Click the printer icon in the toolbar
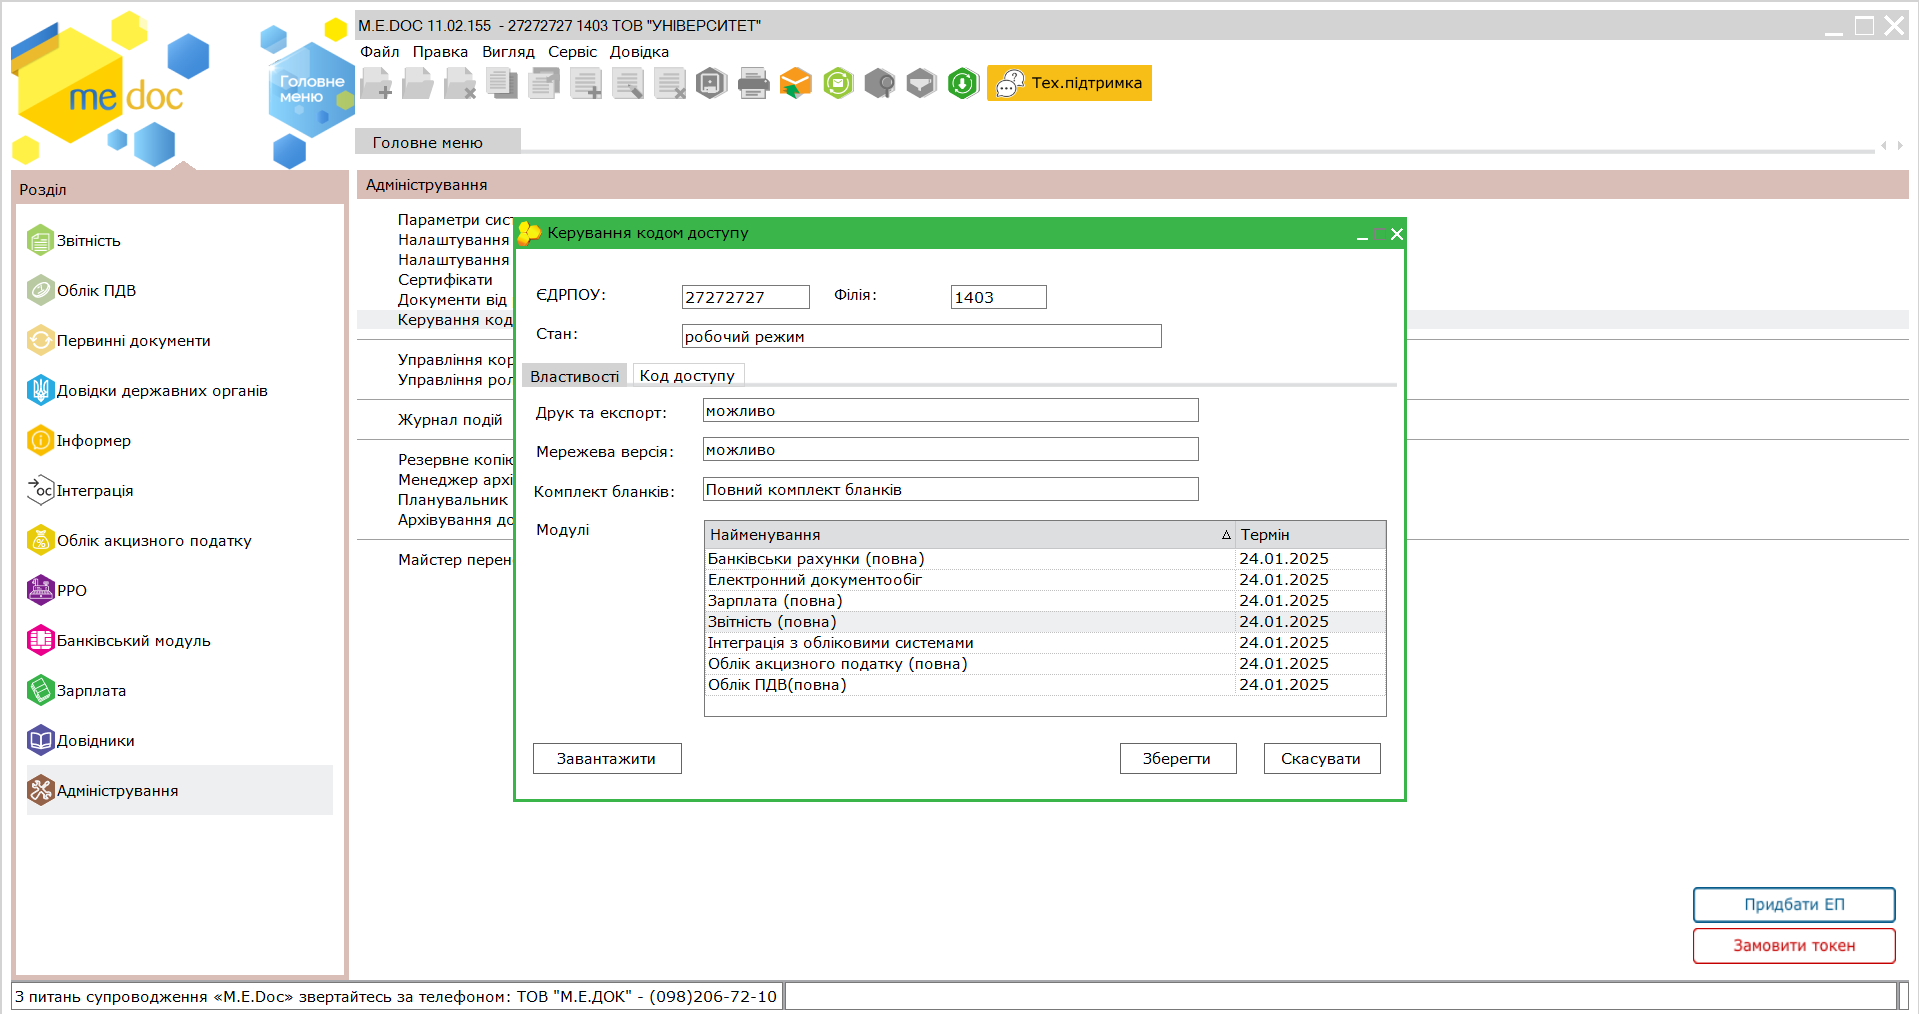 click(x=753, y=83)
